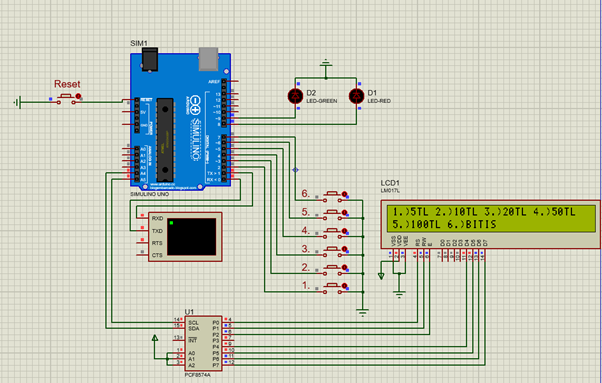Viewport: 602px width, 383px height.
Task: Toggle the red latch dot beside button 3
Action: click(344, 249)
